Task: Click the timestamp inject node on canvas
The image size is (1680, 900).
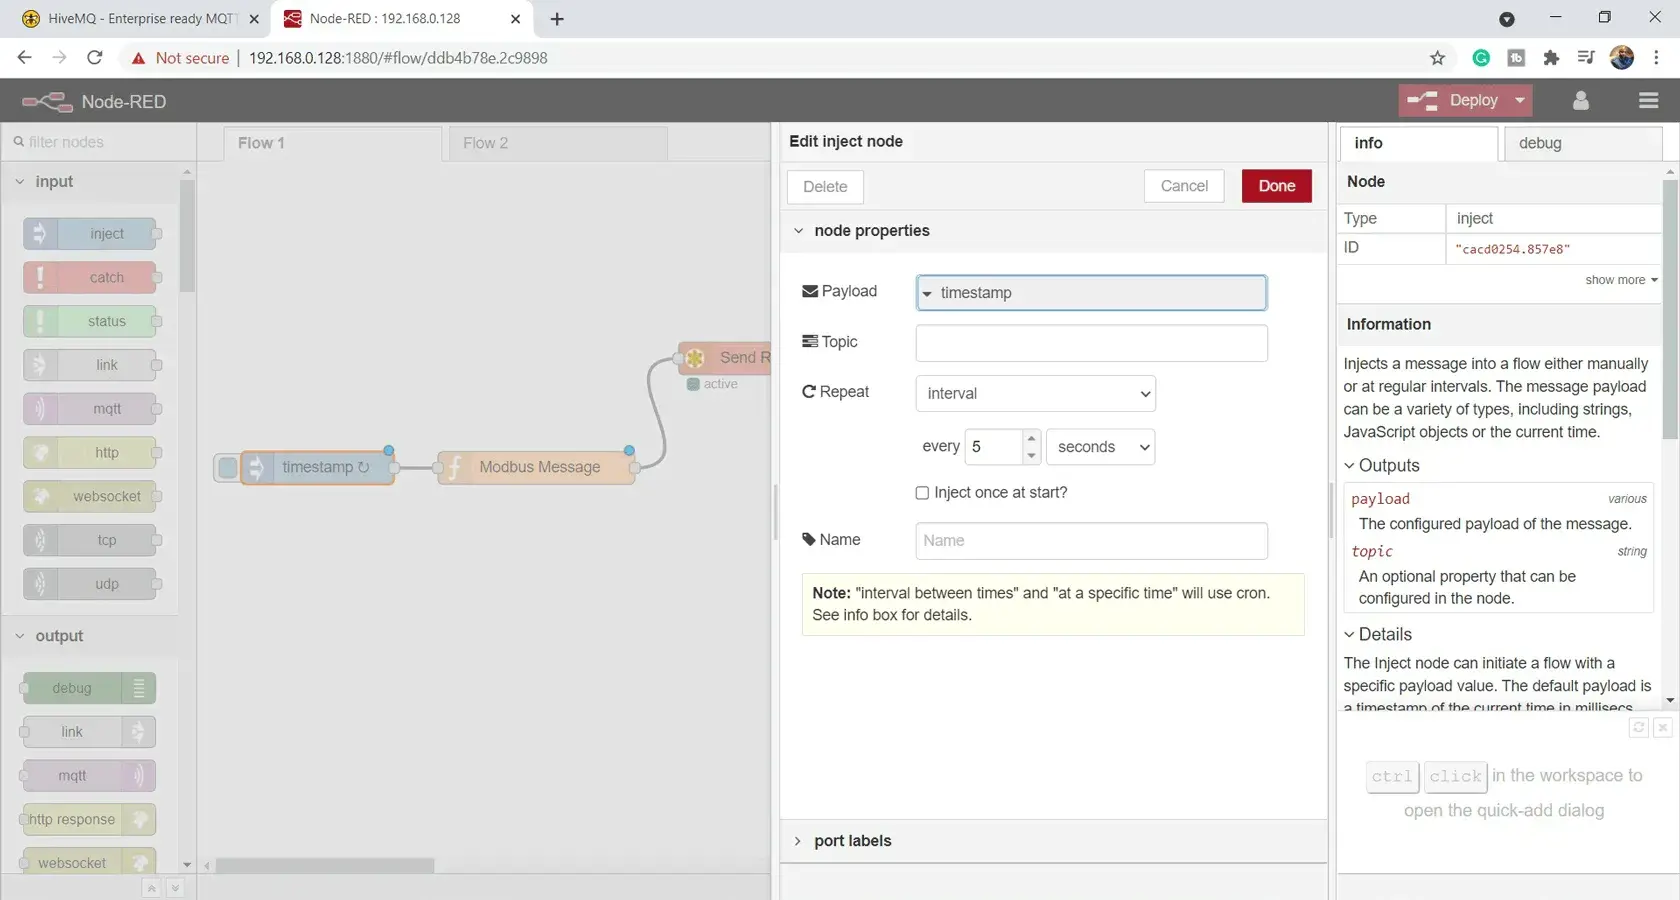Action: click(318, 467)
